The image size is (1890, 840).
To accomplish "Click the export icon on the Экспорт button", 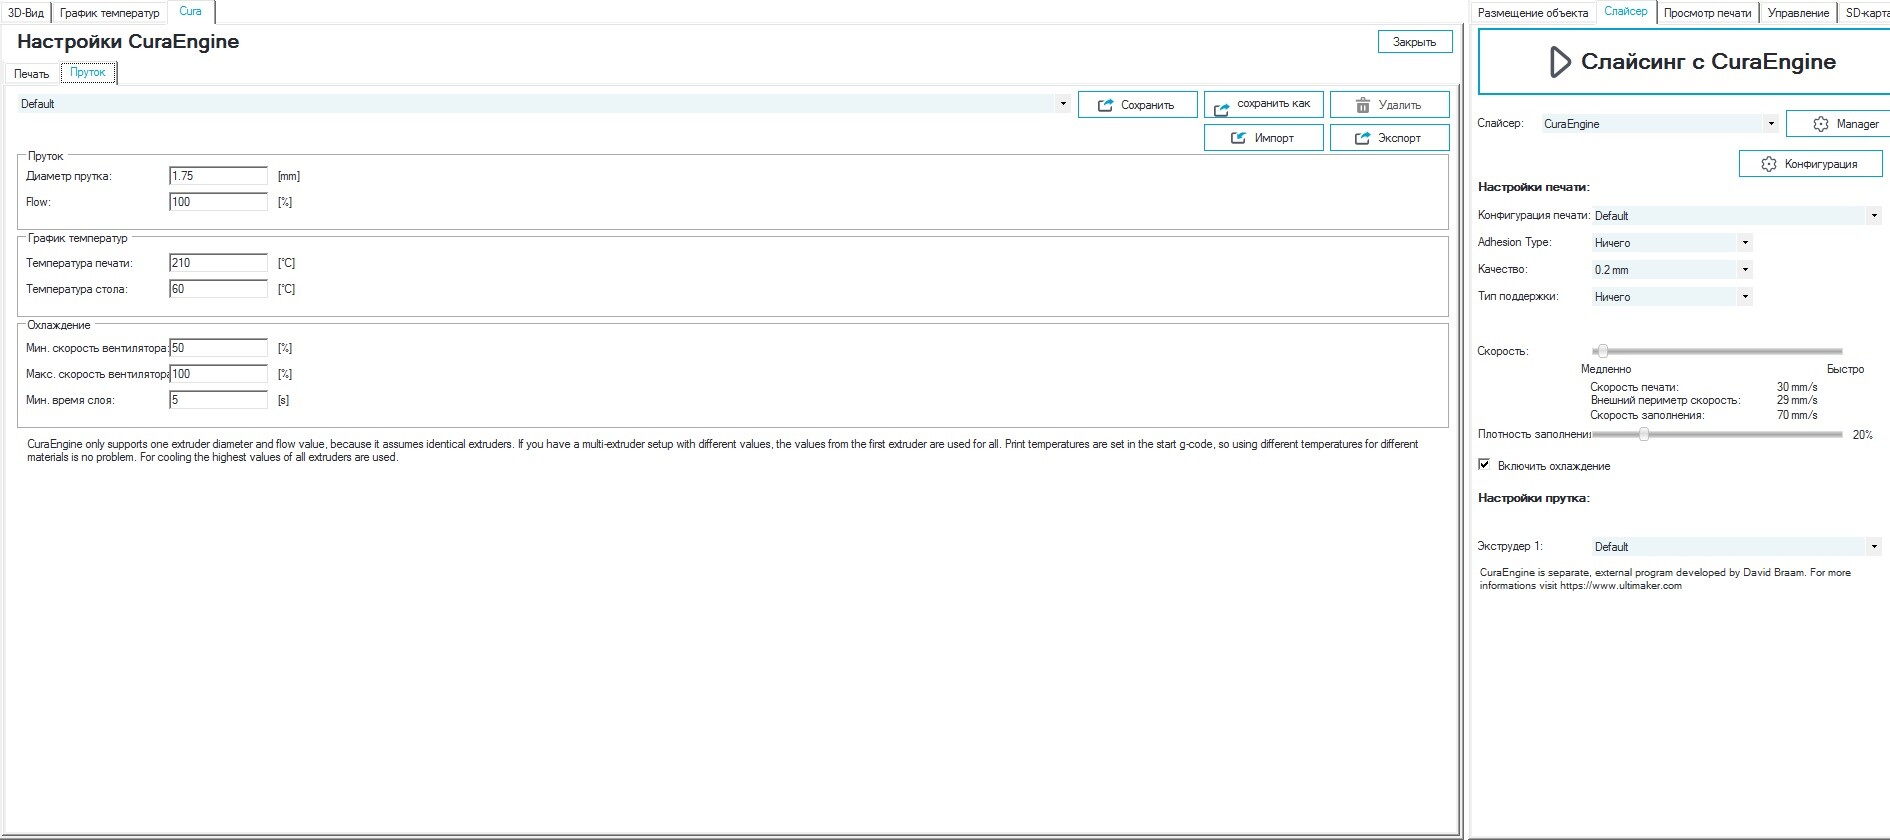I will coord(1362,138).
